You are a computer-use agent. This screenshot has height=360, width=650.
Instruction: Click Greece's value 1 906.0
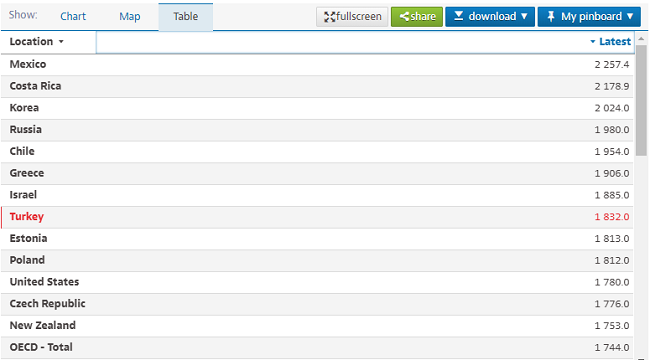(611, 173)
